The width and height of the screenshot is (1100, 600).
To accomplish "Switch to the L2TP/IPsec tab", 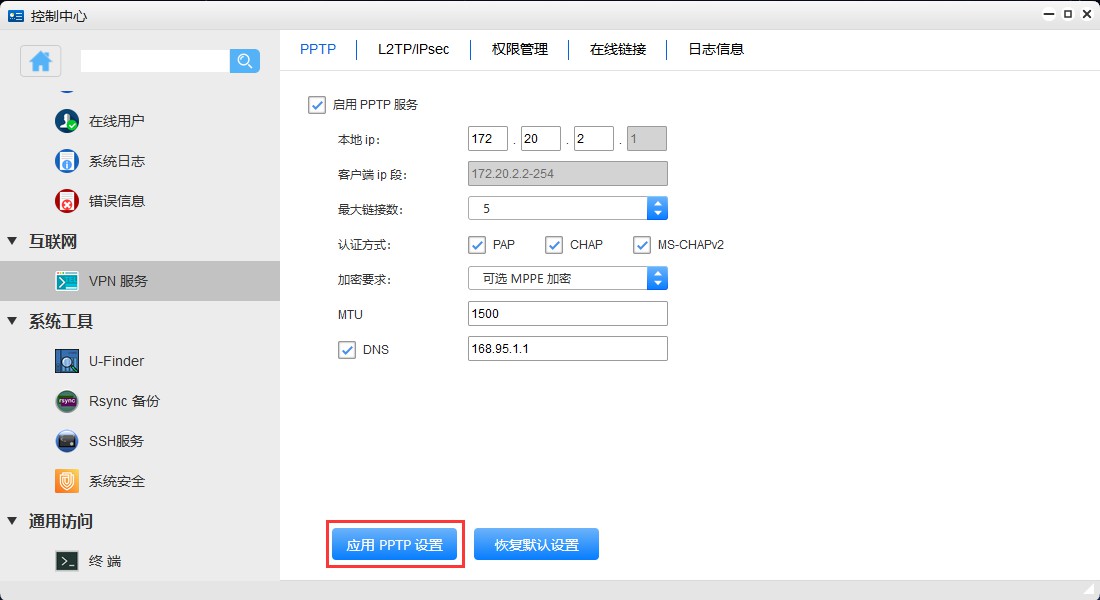I will [x=414, y=48].
